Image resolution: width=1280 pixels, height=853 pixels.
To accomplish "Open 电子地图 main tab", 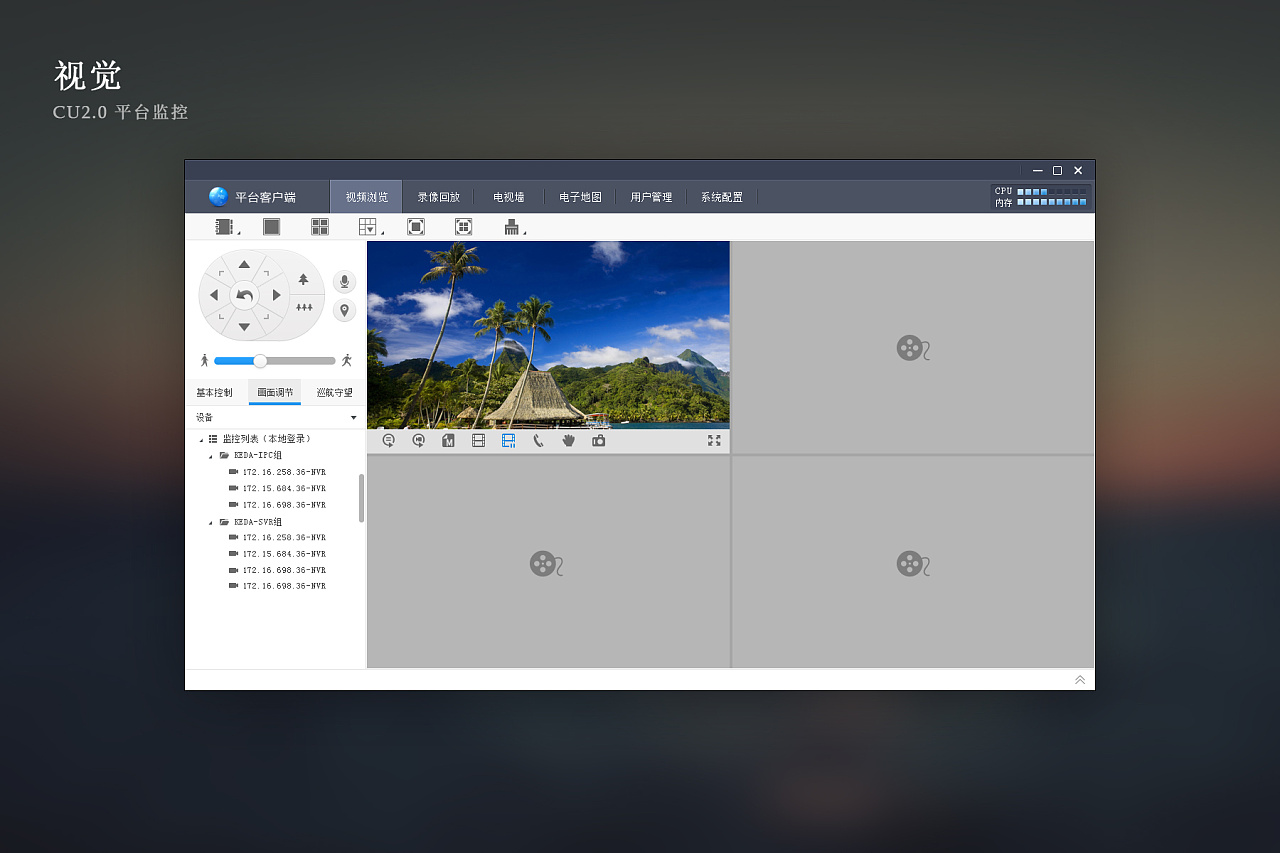I will tap(580, 197).
